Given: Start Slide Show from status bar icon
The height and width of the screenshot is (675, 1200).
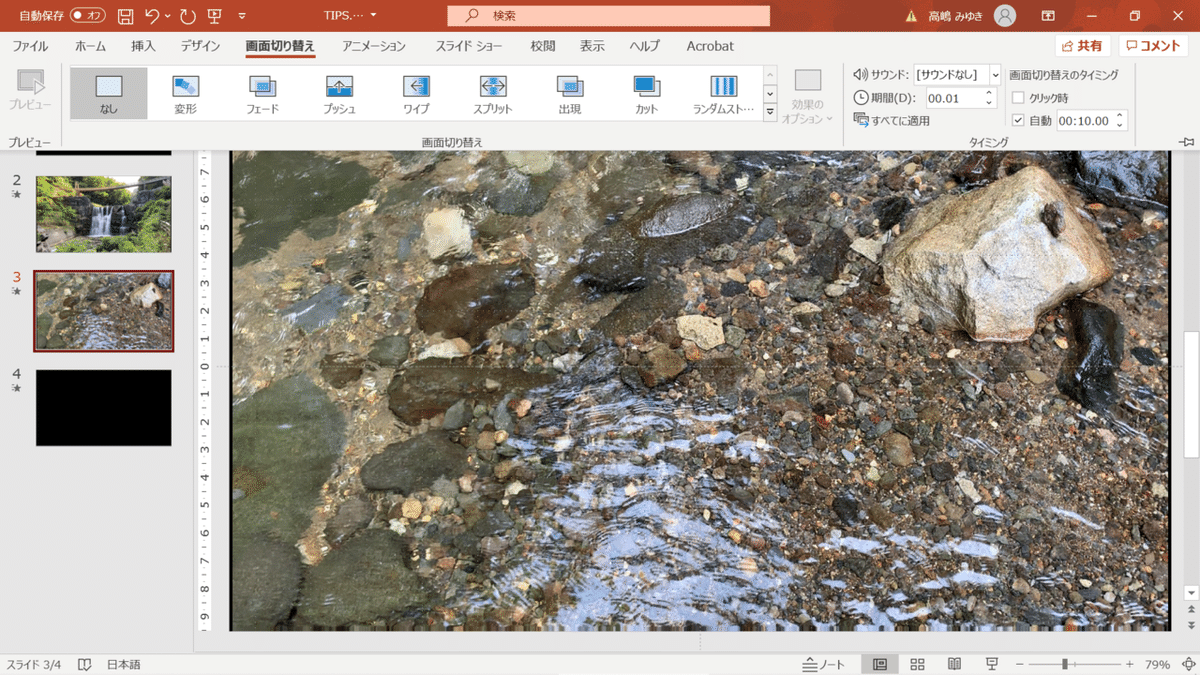Looking at the screenshot, I should (x=991, y=664).
